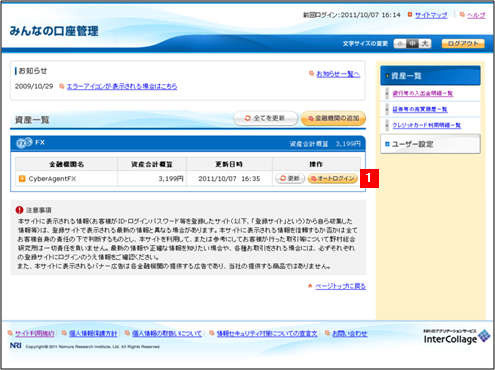Open the 個人情報保護方針 footer link

tap(93, 333)
